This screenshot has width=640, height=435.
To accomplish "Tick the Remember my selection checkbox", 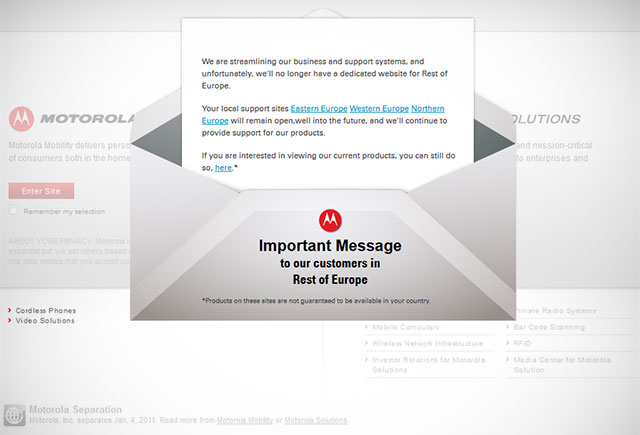I will point(14,211).
